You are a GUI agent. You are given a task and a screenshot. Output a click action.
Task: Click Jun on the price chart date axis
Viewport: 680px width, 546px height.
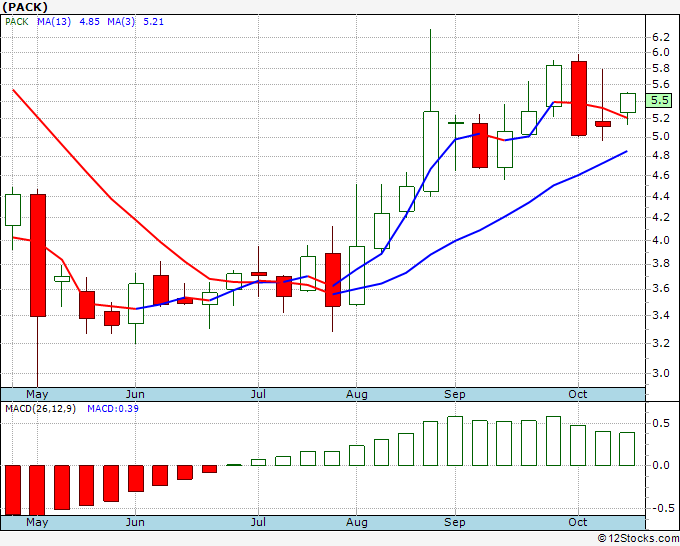135,395
